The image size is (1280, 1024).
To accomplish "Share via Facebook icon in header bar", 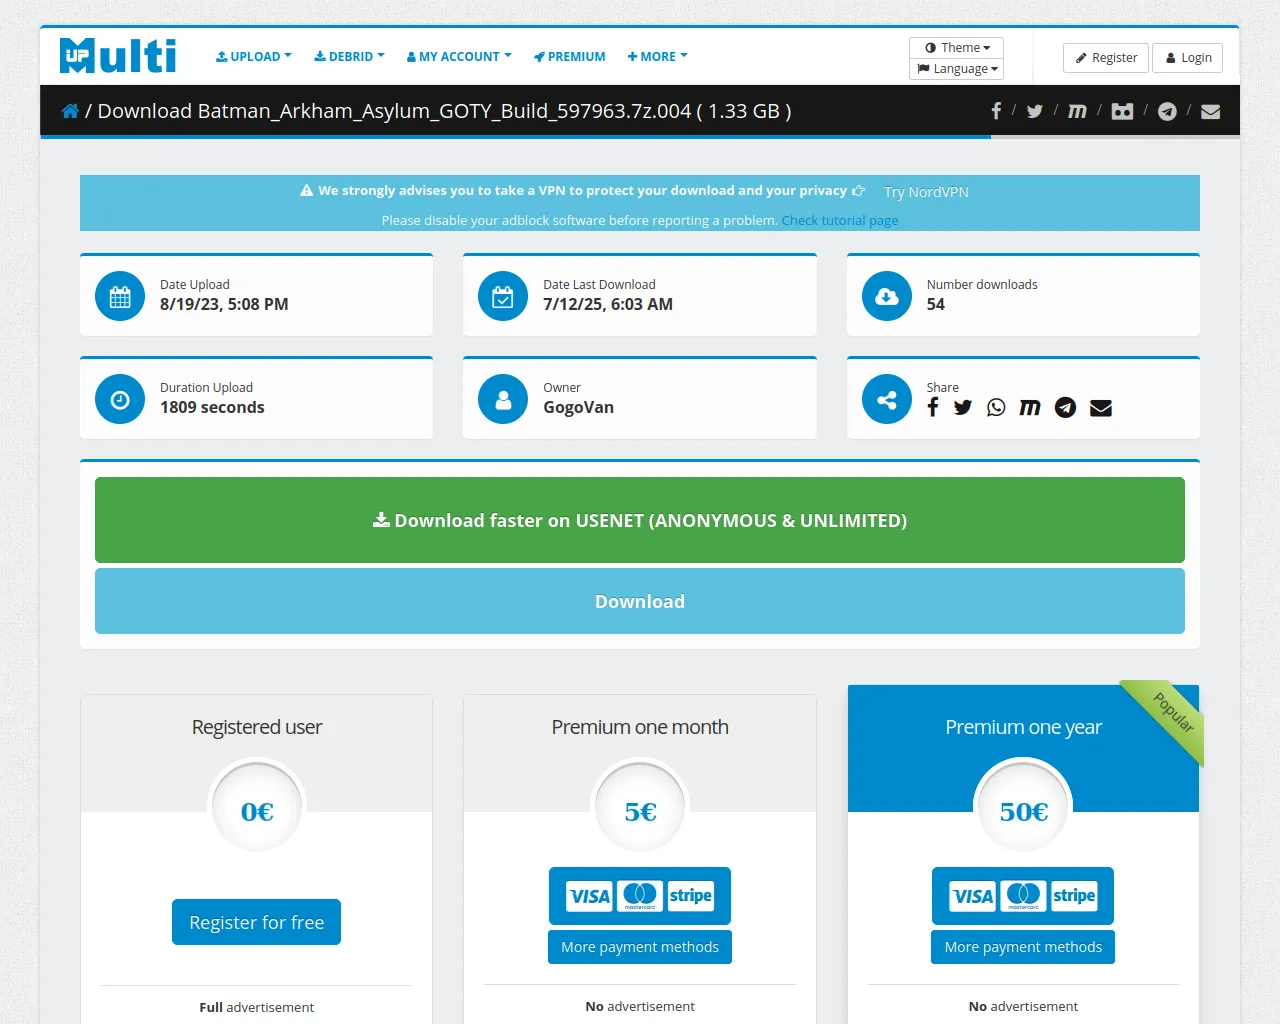I will [x=996, y=111].
